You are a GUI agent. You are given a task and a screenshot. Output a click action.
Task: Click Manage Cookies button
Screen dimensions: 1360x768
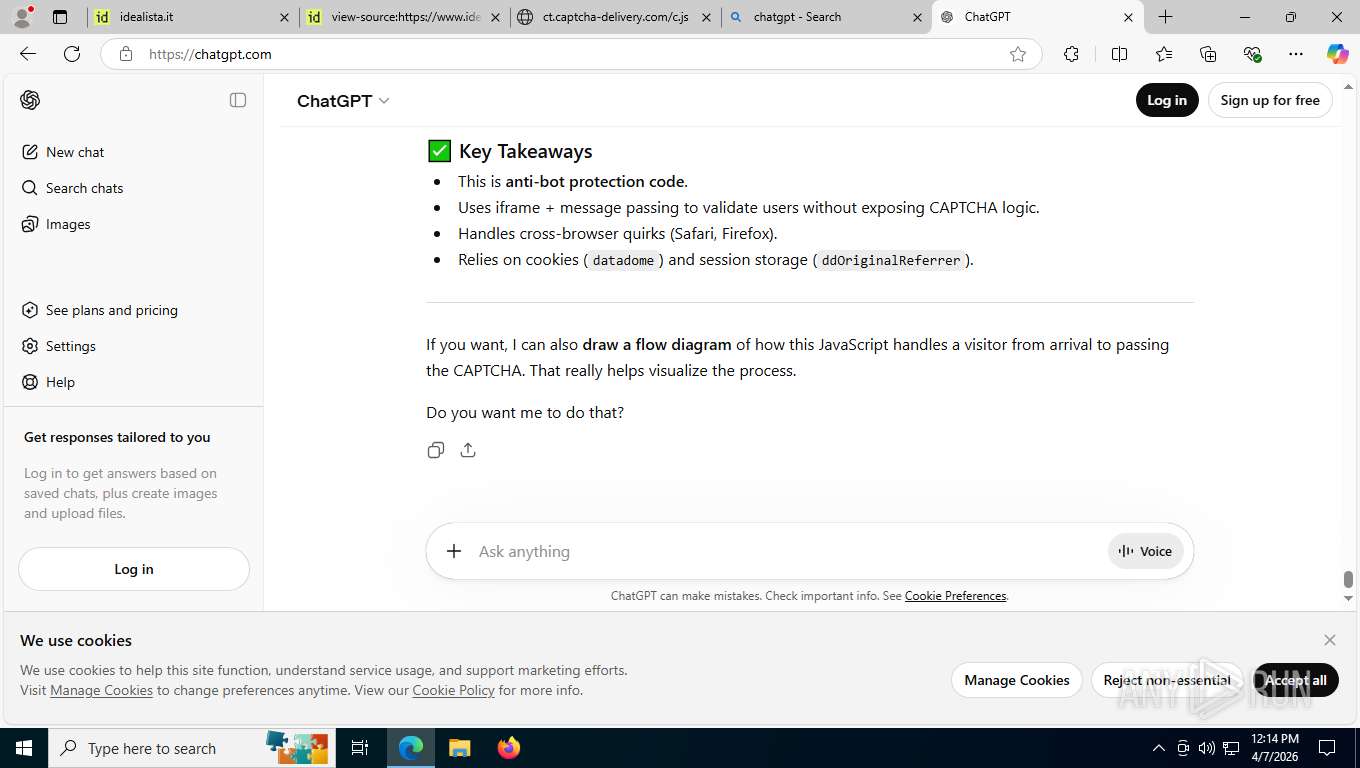point(1017,680)
